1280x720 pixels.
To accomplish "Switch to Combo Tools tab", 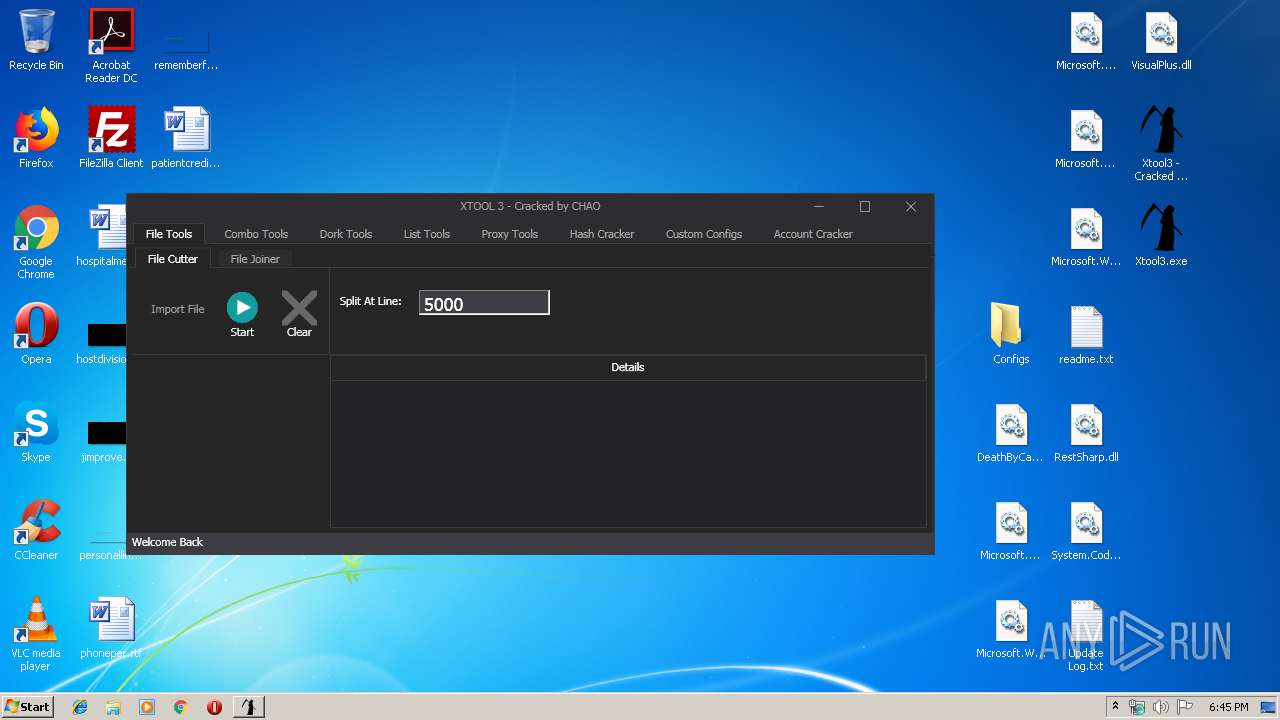I will pyautogui.click(x=256, y=234).
